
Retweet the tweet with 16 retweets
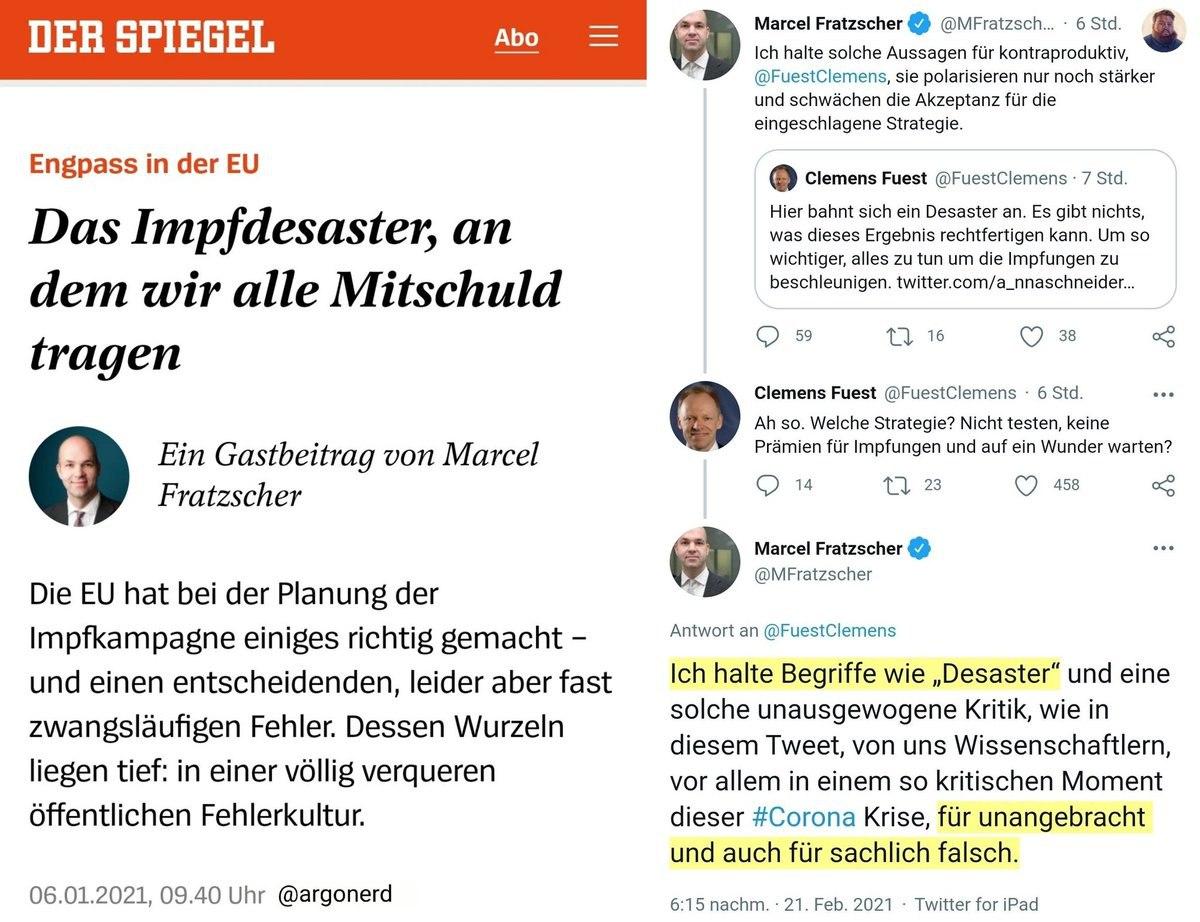coord(899,336)
